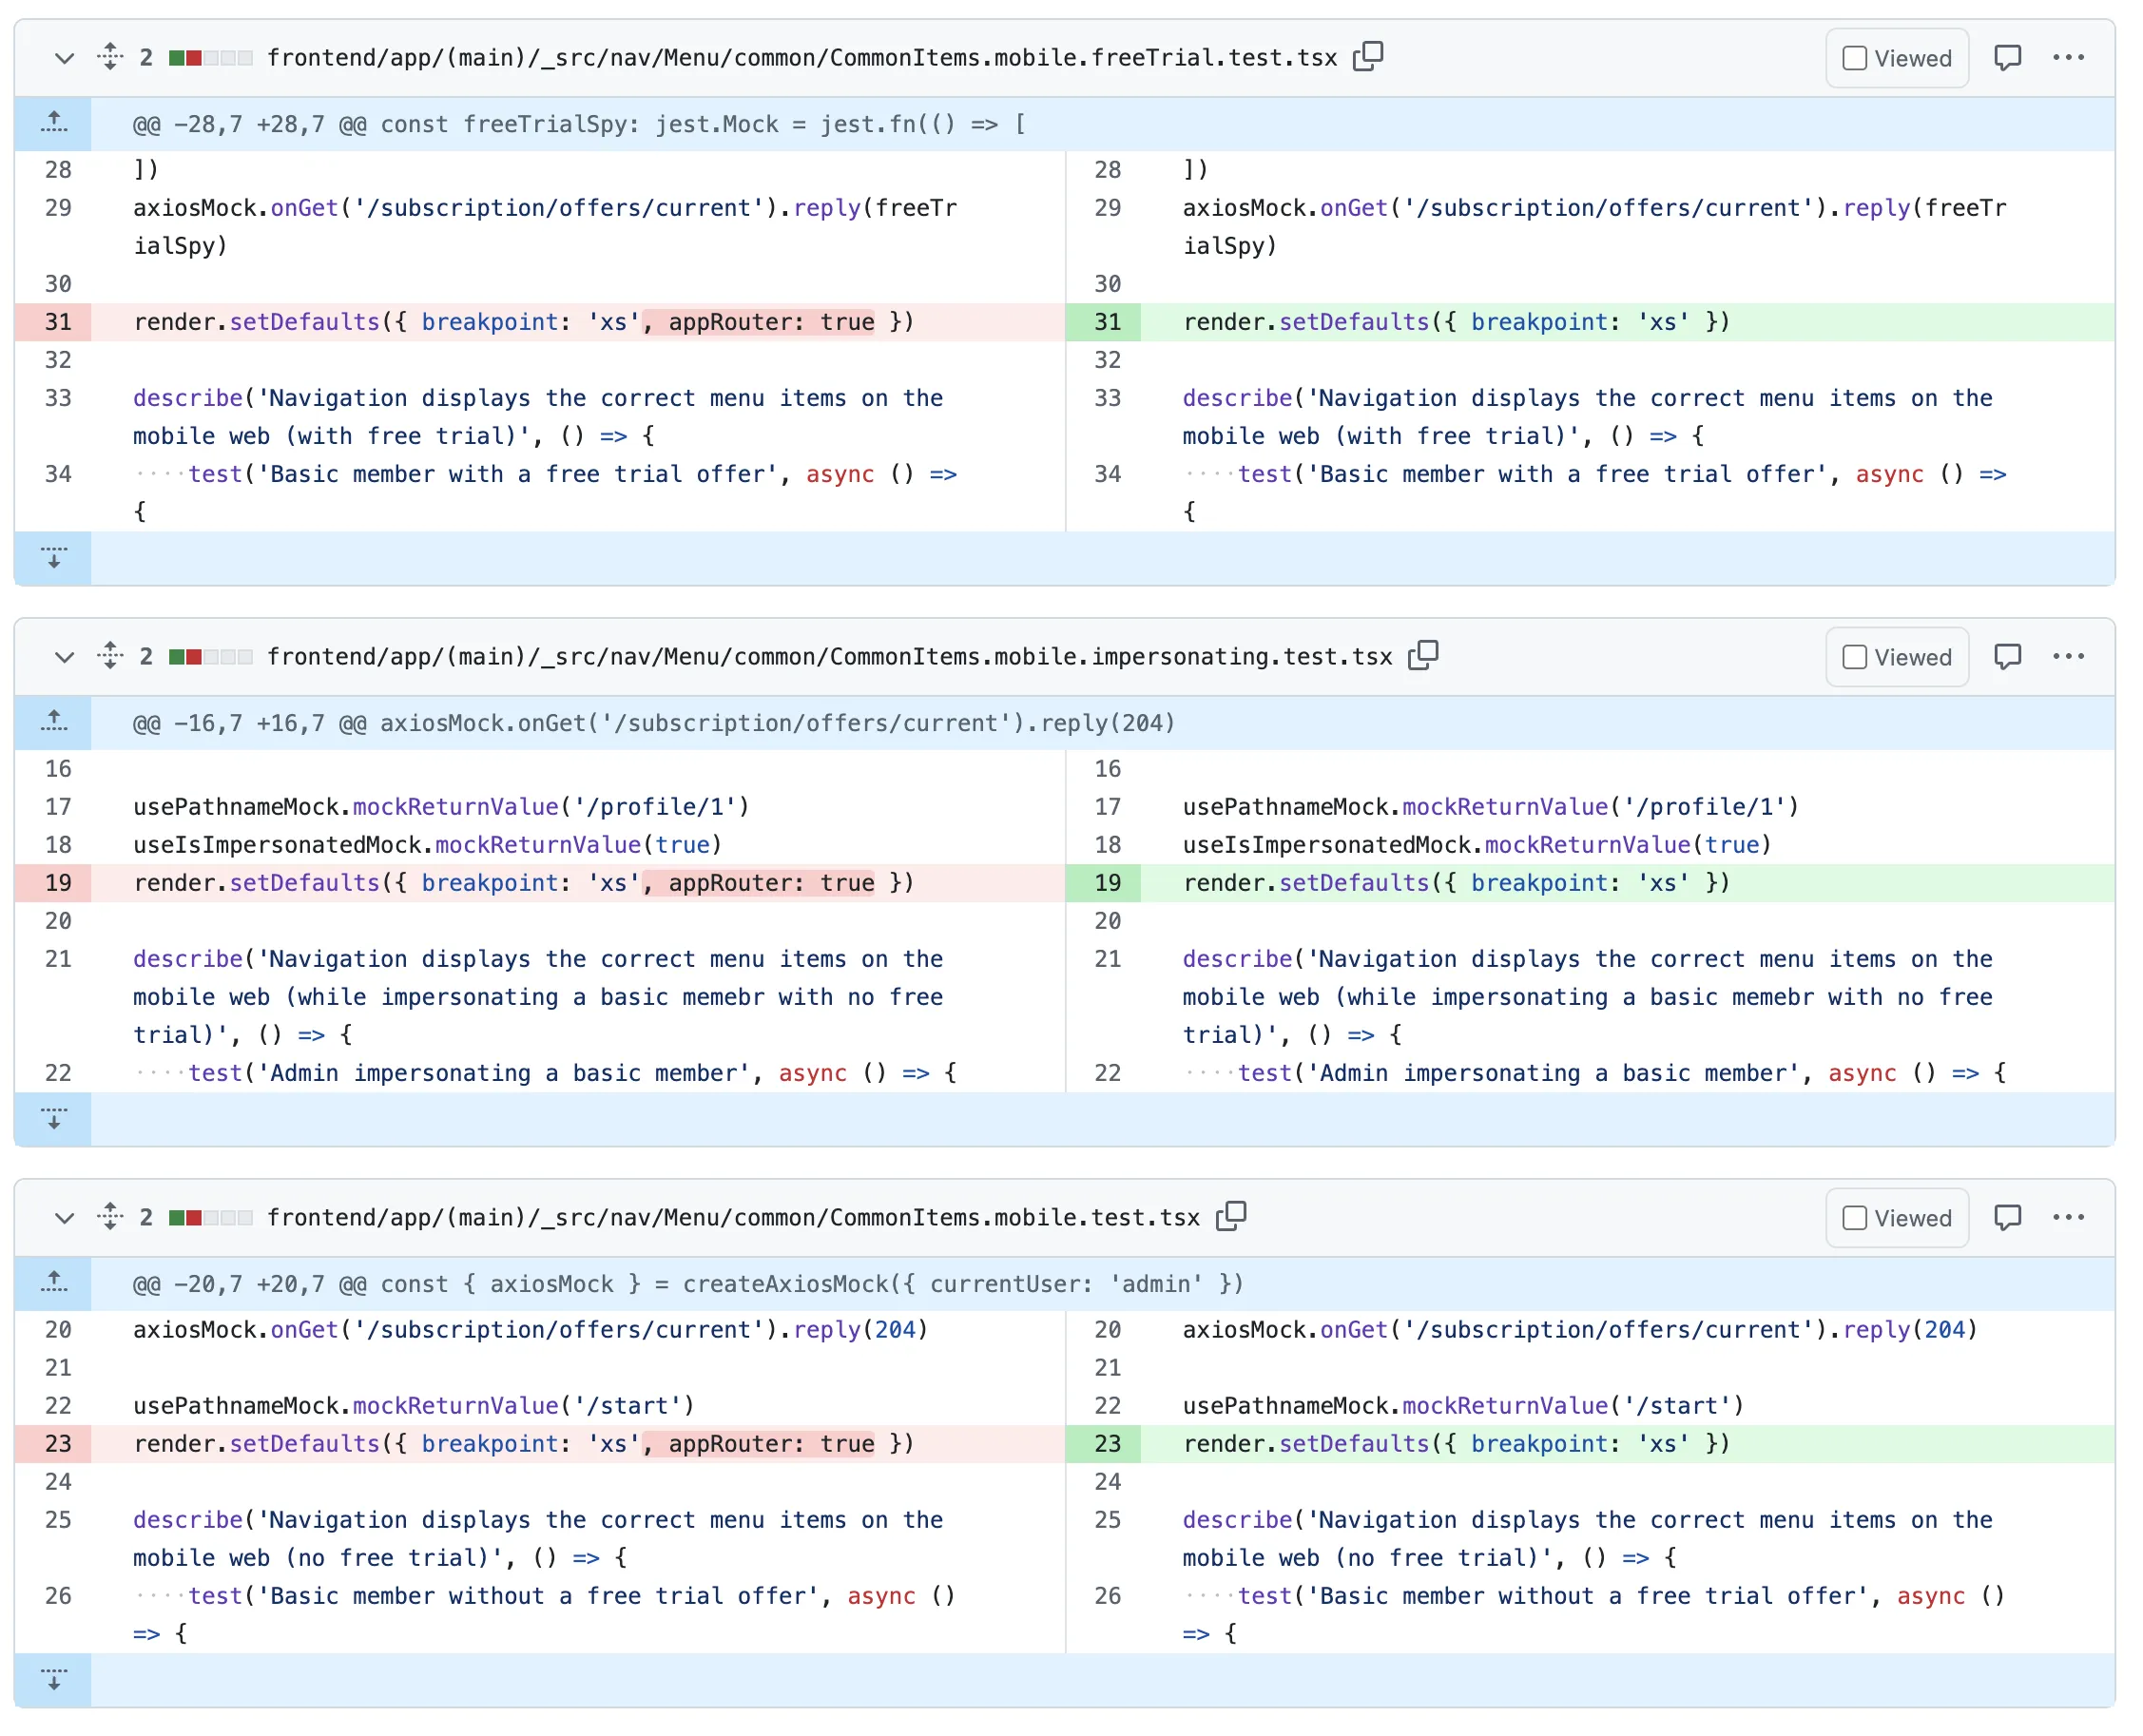This screenshot has width=2143, height=1736.
Task: Copy file path of CommonItems.mobile.test.tsx
Action: point(1233,1219)
